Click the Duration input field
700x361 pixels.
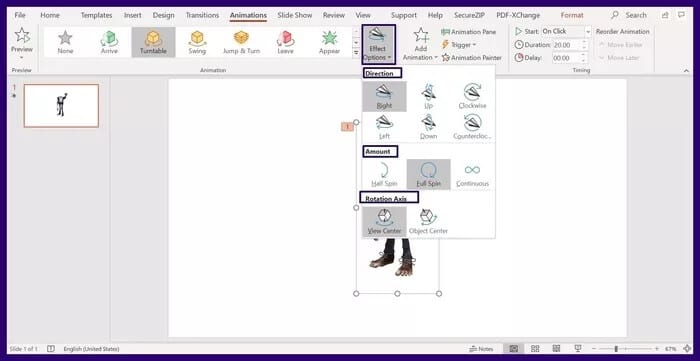[x=566, y=45]
